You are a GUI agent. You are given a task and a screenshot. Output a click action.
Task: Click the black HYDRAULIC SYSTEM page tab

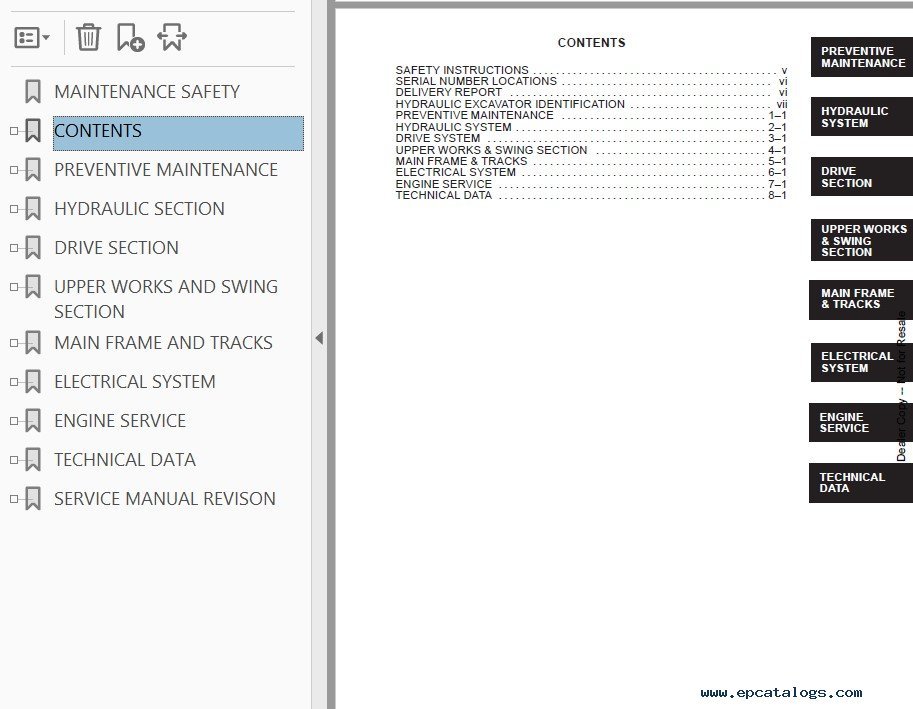click(x=860, y=117)
